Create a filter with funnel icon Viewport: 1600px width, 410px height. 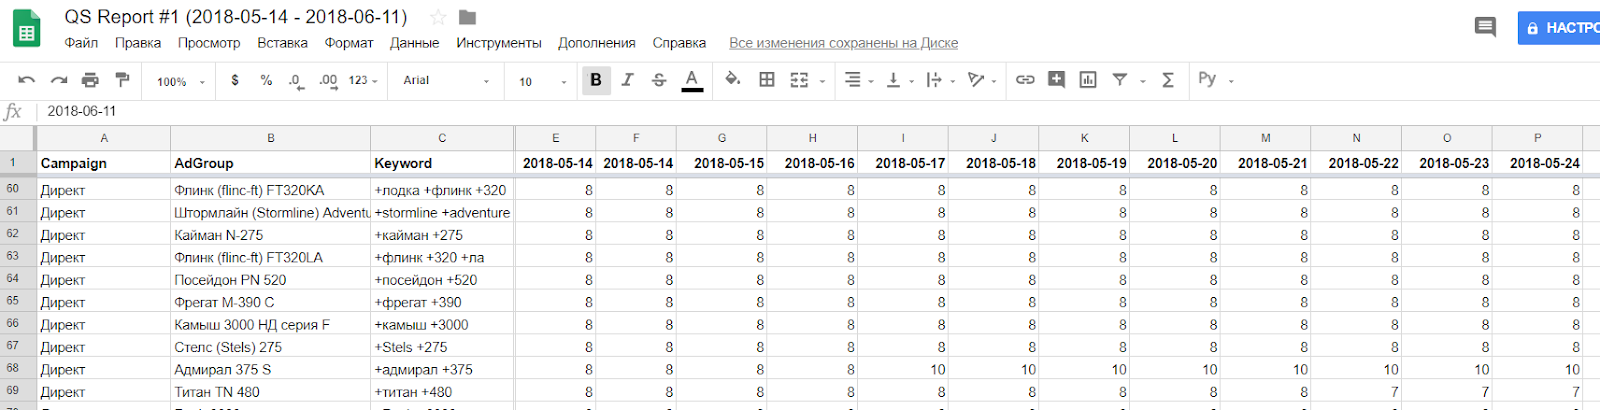point(1120,80)
